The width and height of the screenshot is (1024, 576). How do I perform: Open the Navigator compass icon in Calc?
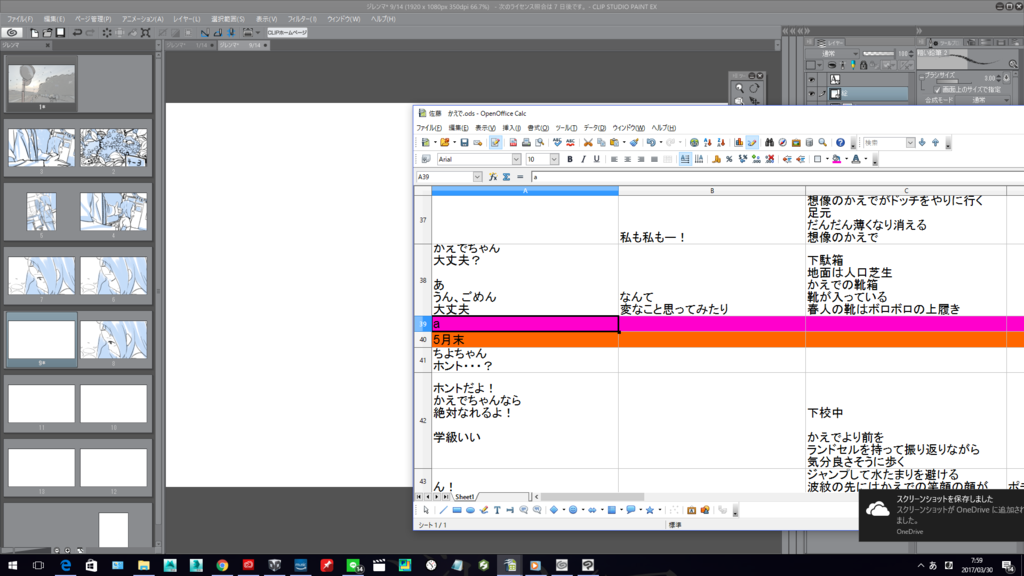pyautogui.click(x=782, y=142)
